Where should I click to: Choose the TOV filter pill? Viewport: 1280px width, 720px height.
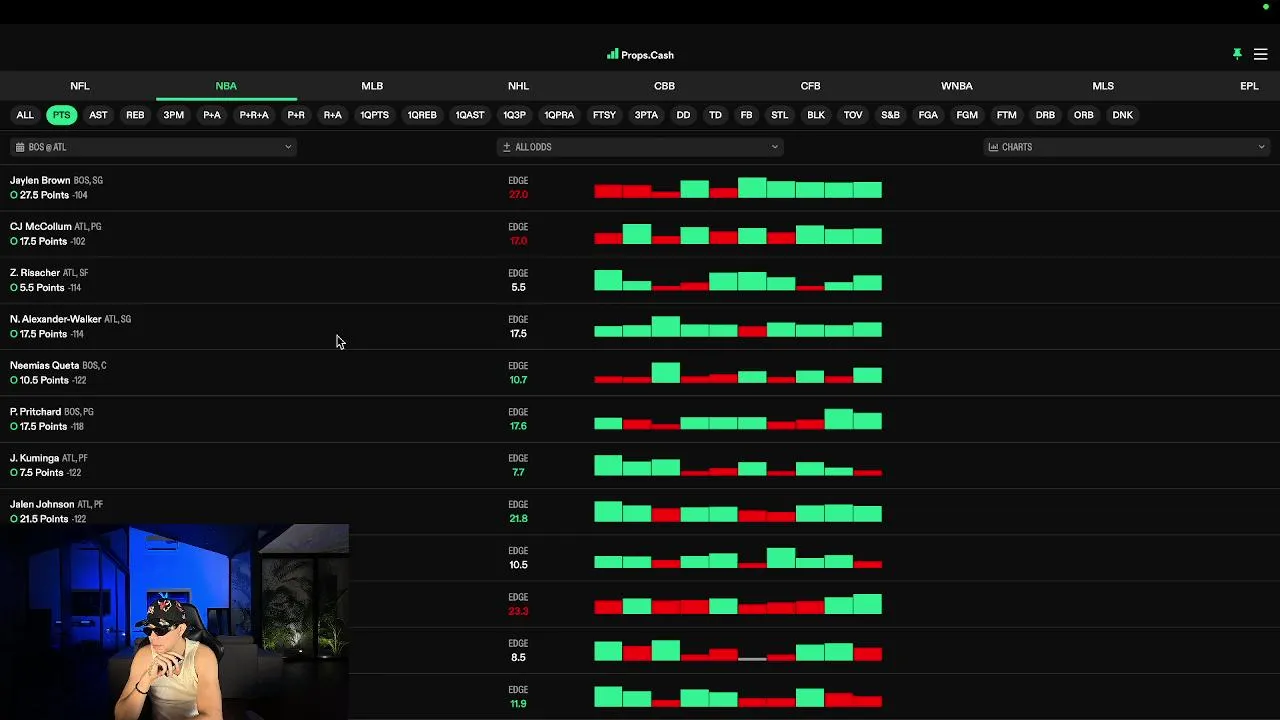853,115
